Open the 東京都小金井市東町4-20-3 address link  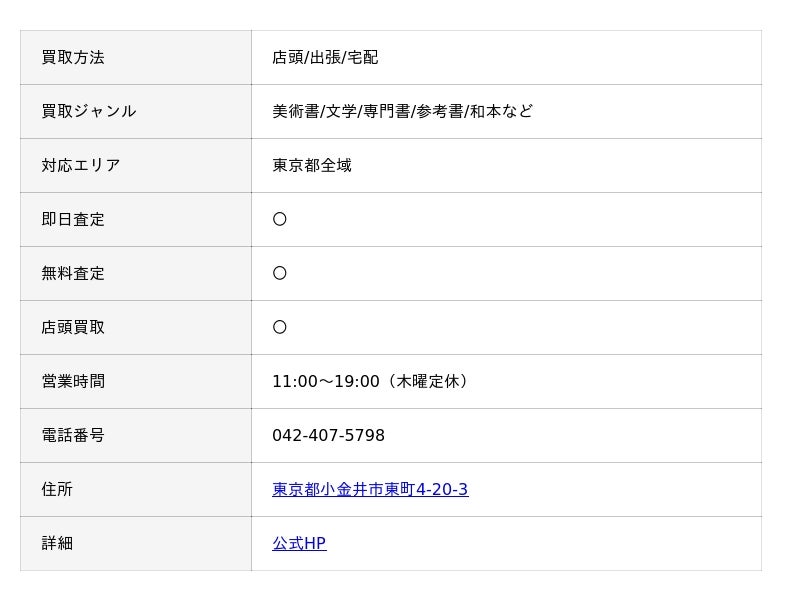[x=370, y=489]
